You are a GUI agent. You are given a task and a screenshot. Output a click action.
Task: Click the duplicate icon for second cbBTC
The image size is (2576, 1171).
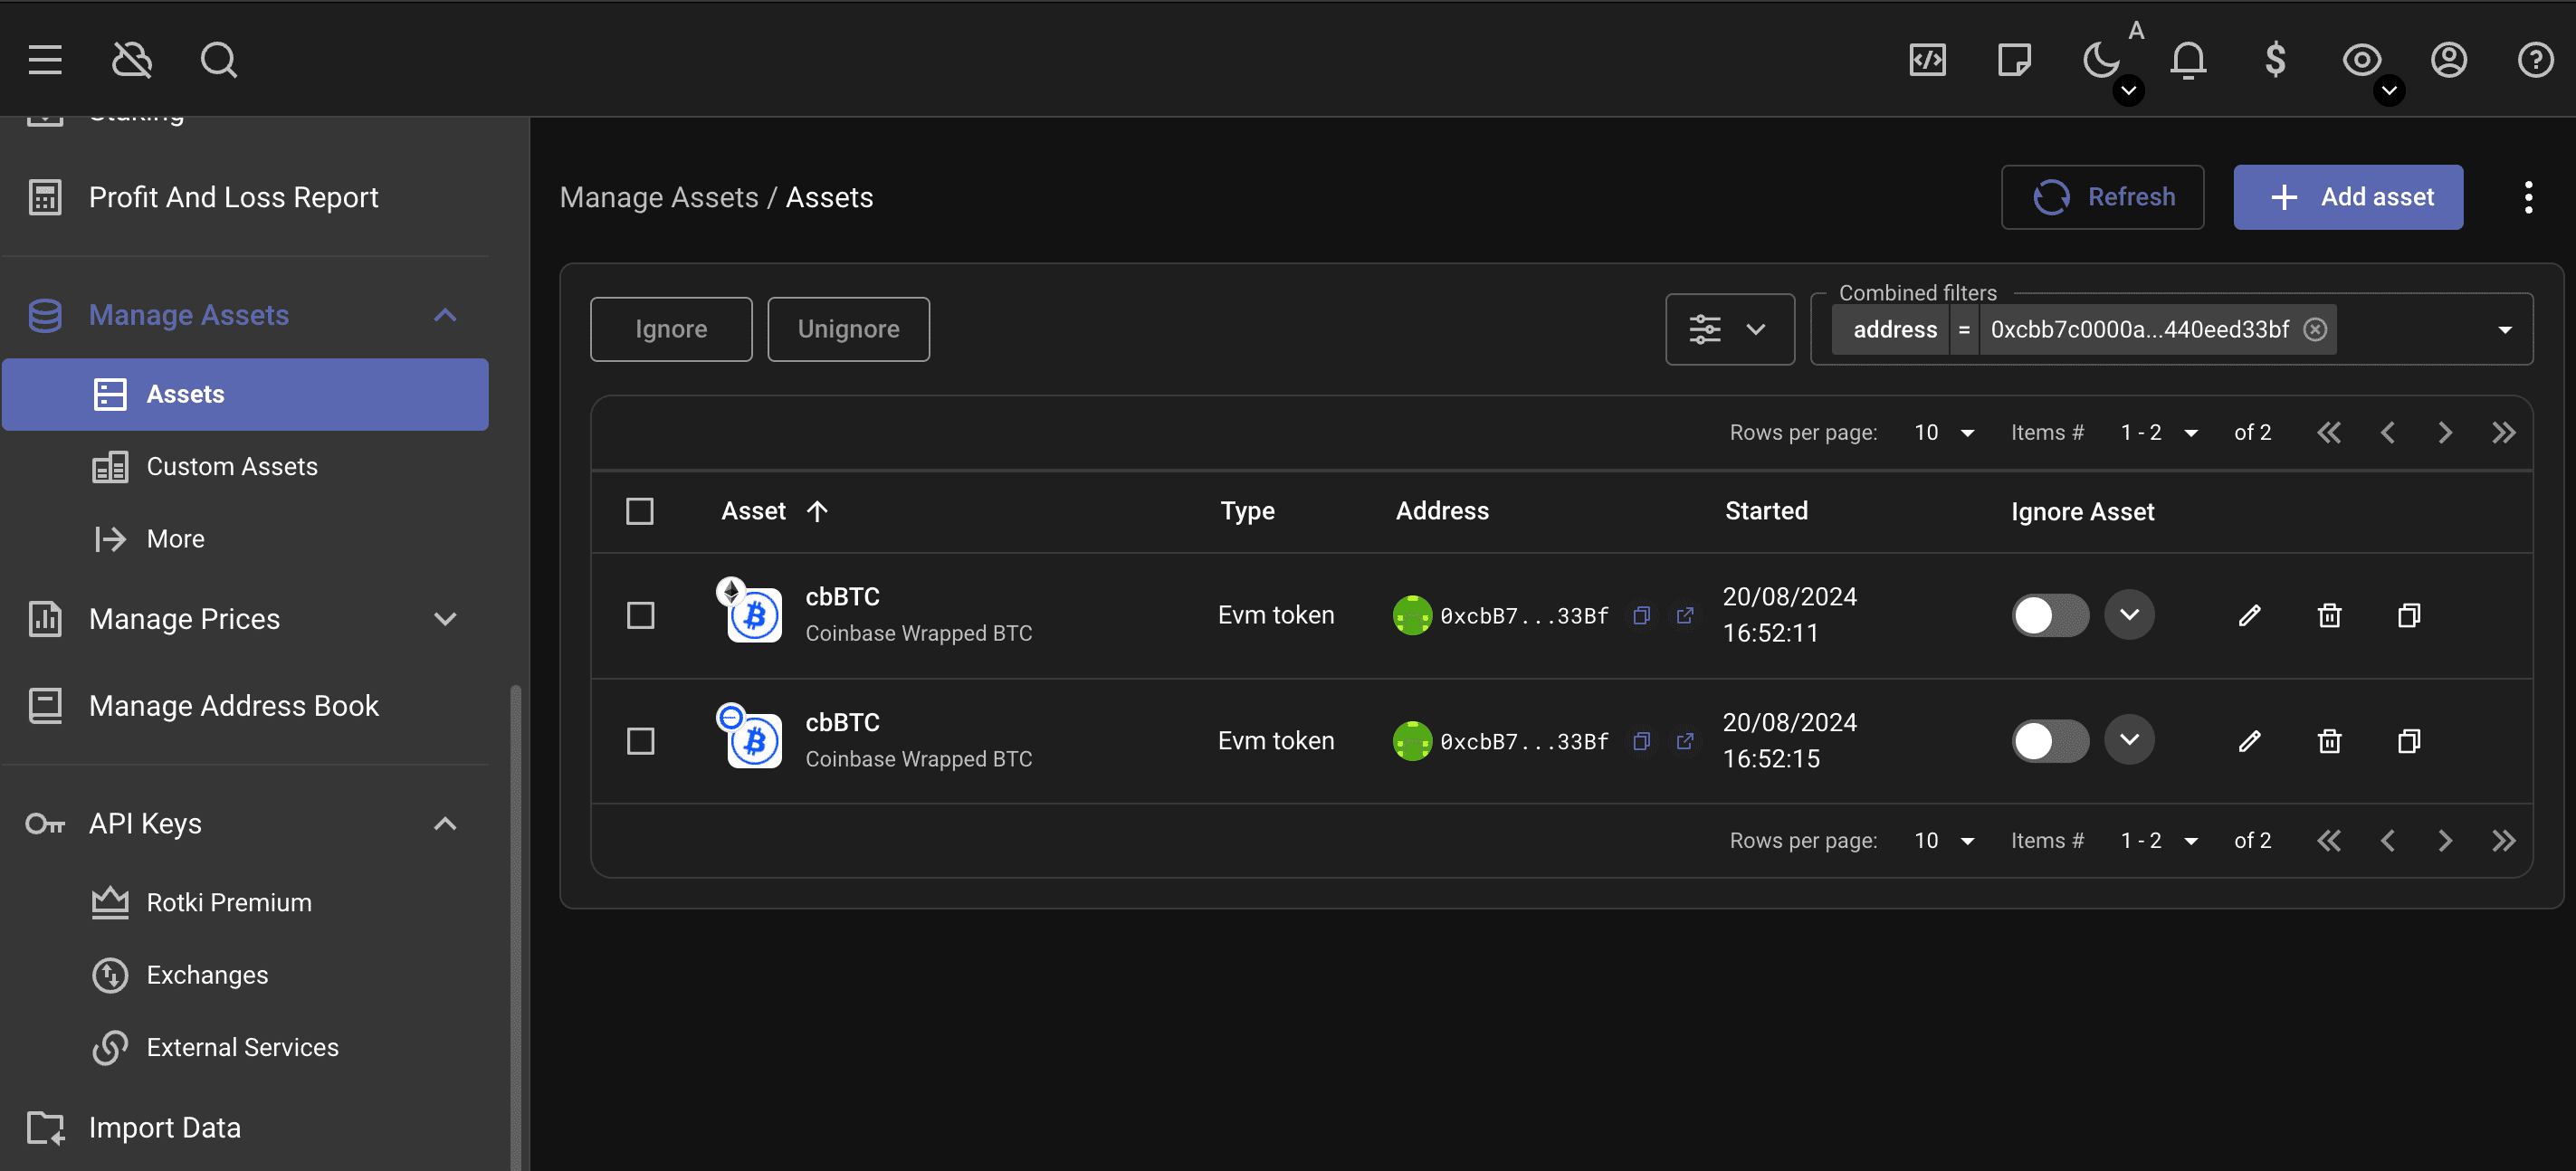2409,739
